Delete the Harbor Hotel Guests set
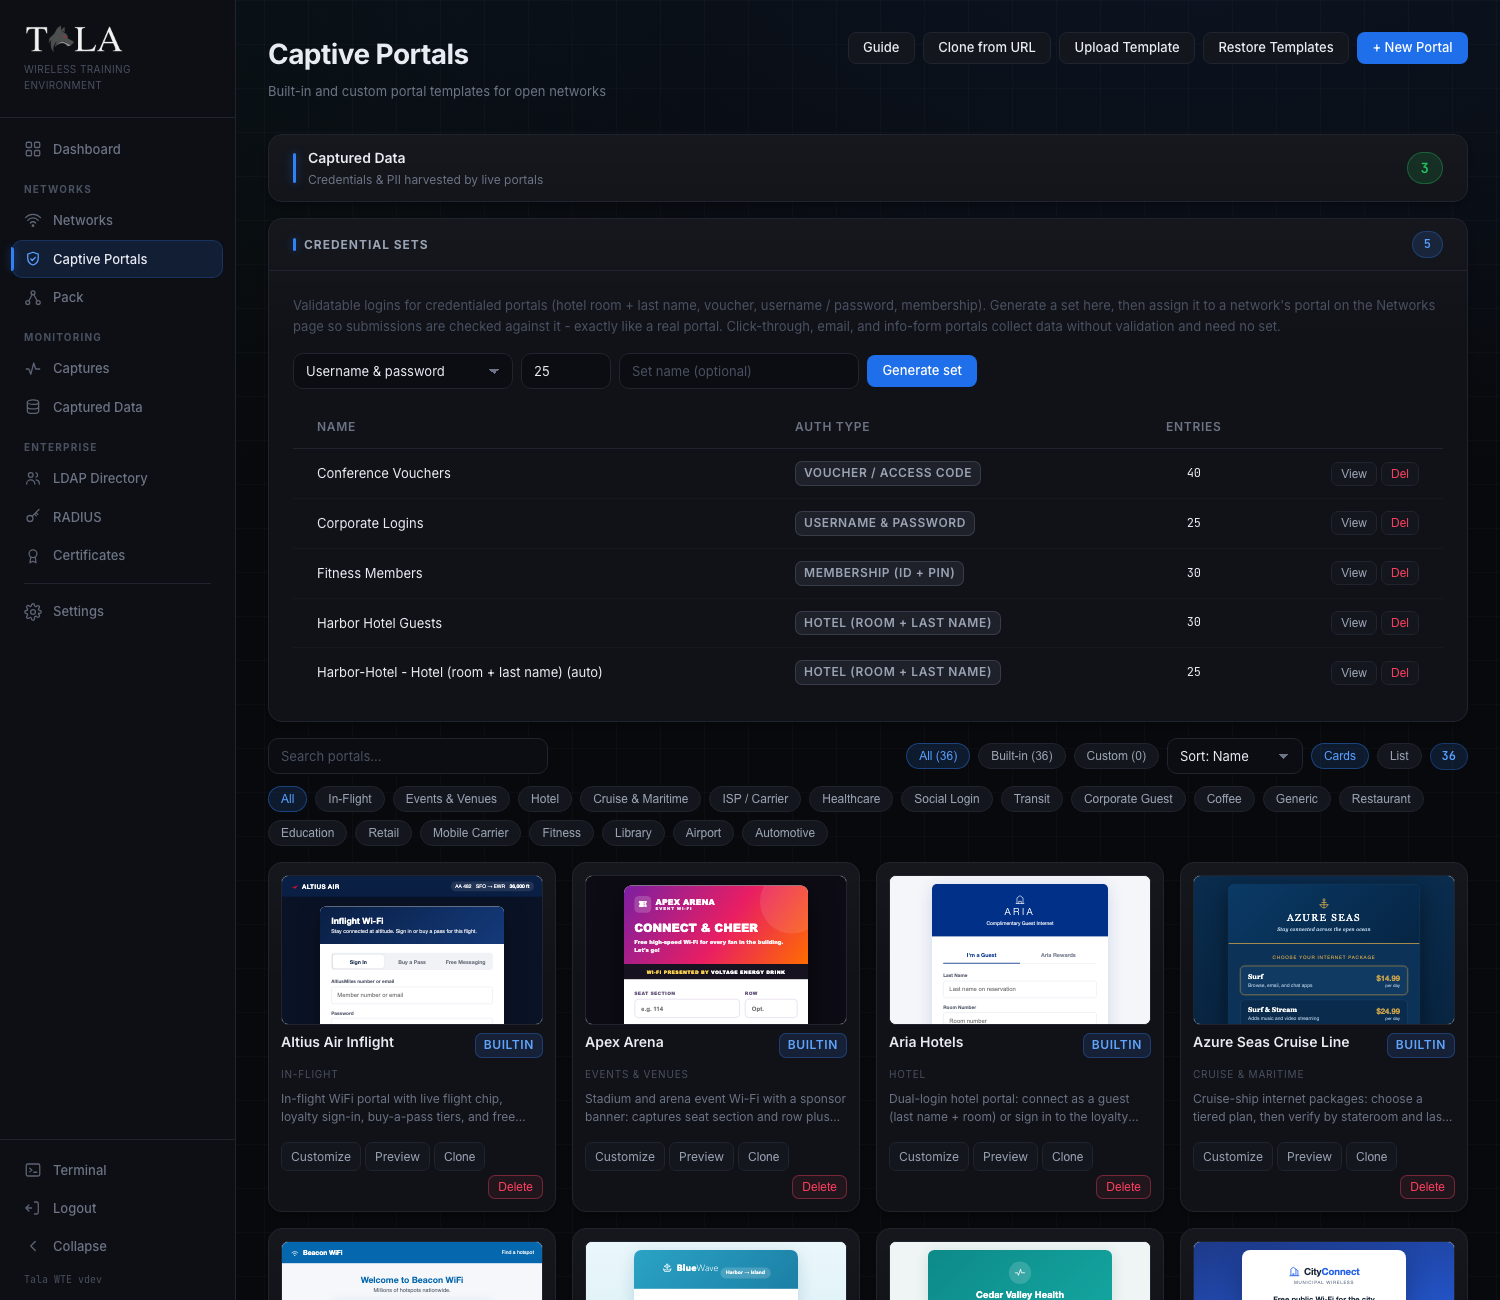Image resolution: width=1500 pixels, height=1300 pixels. 1400,623
